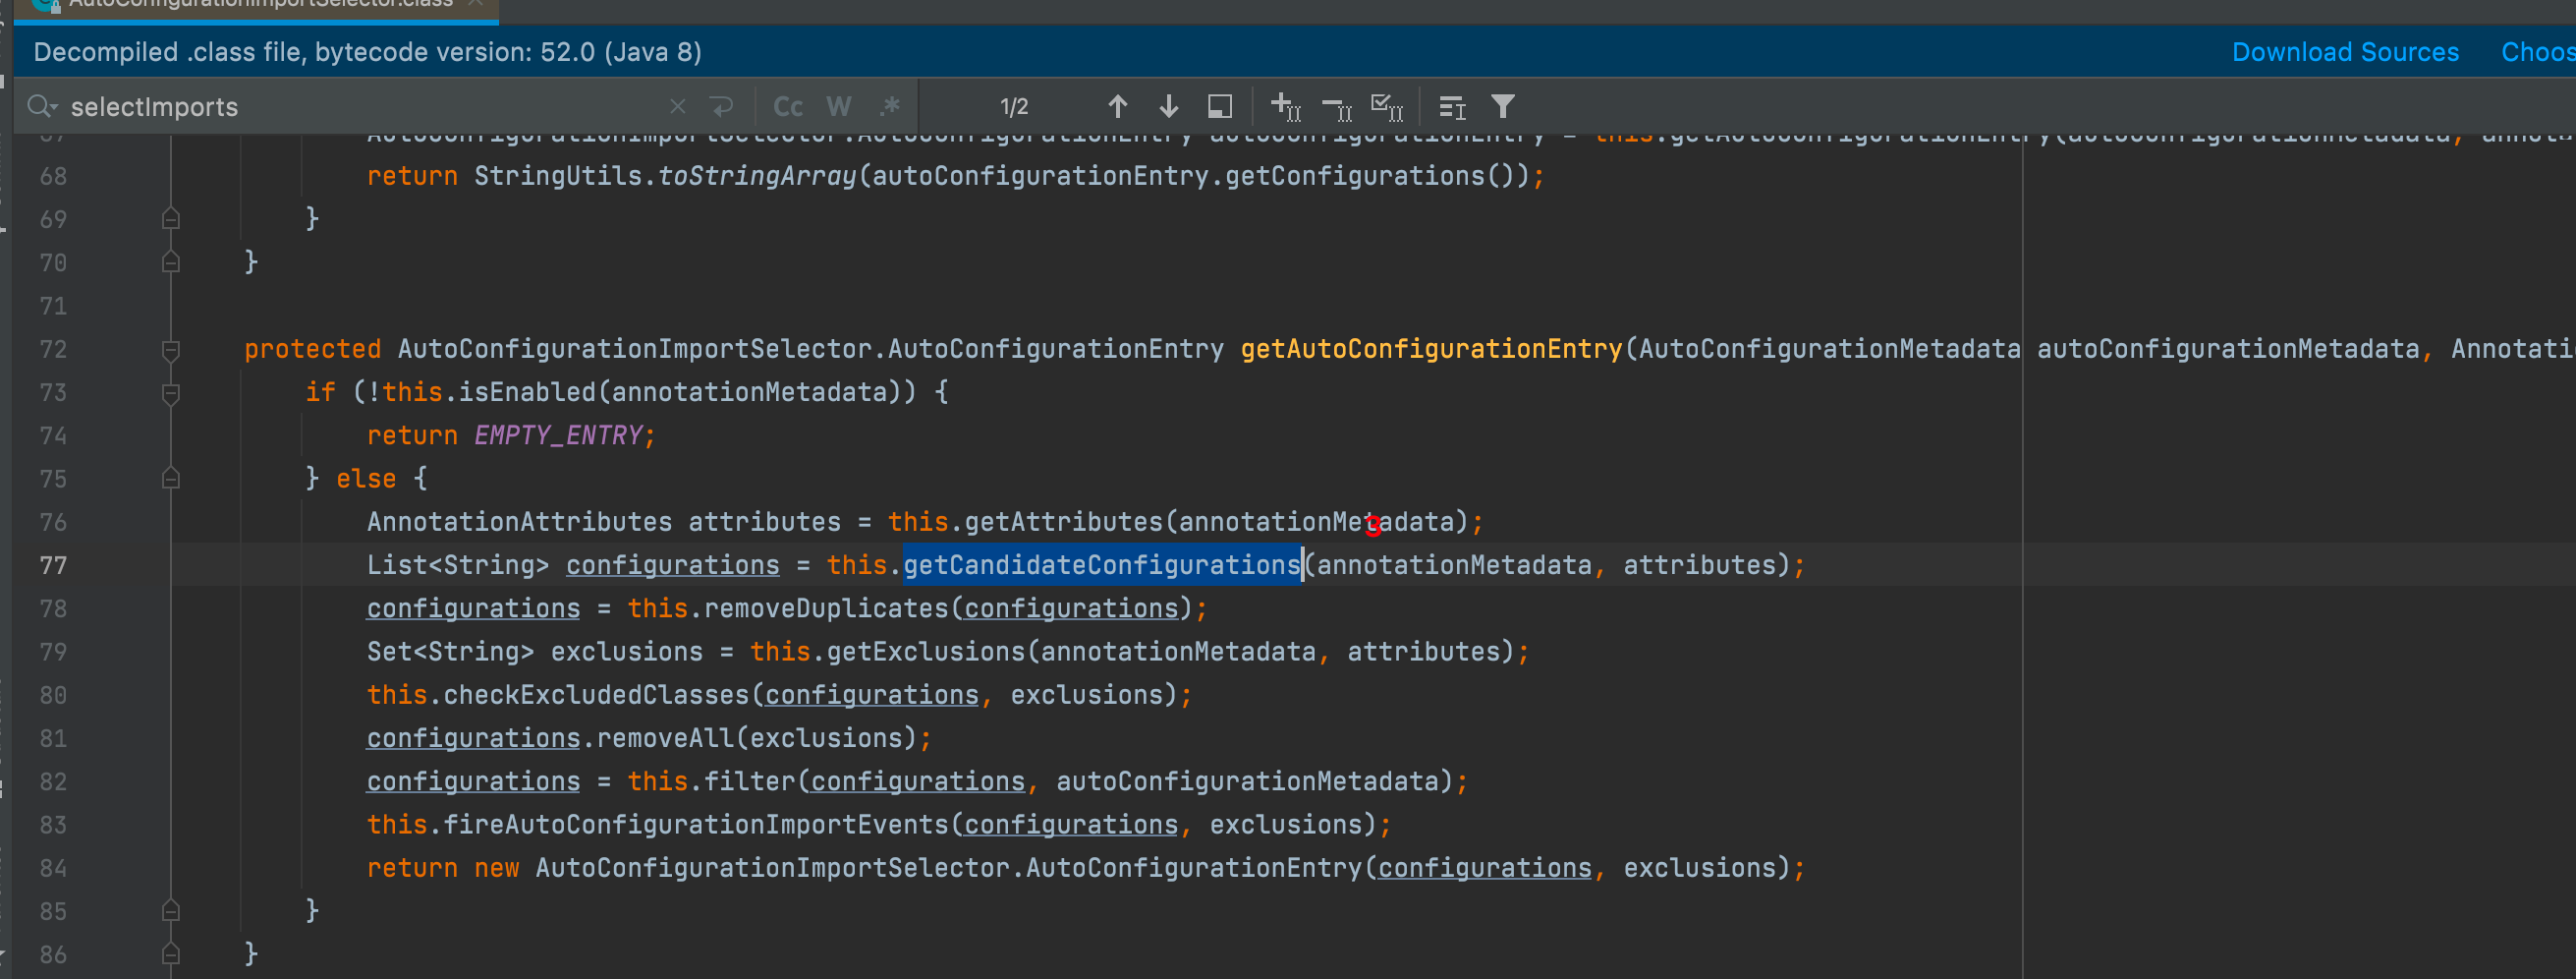
Task: Go to next occurrence arrow
Action: 1168,107
